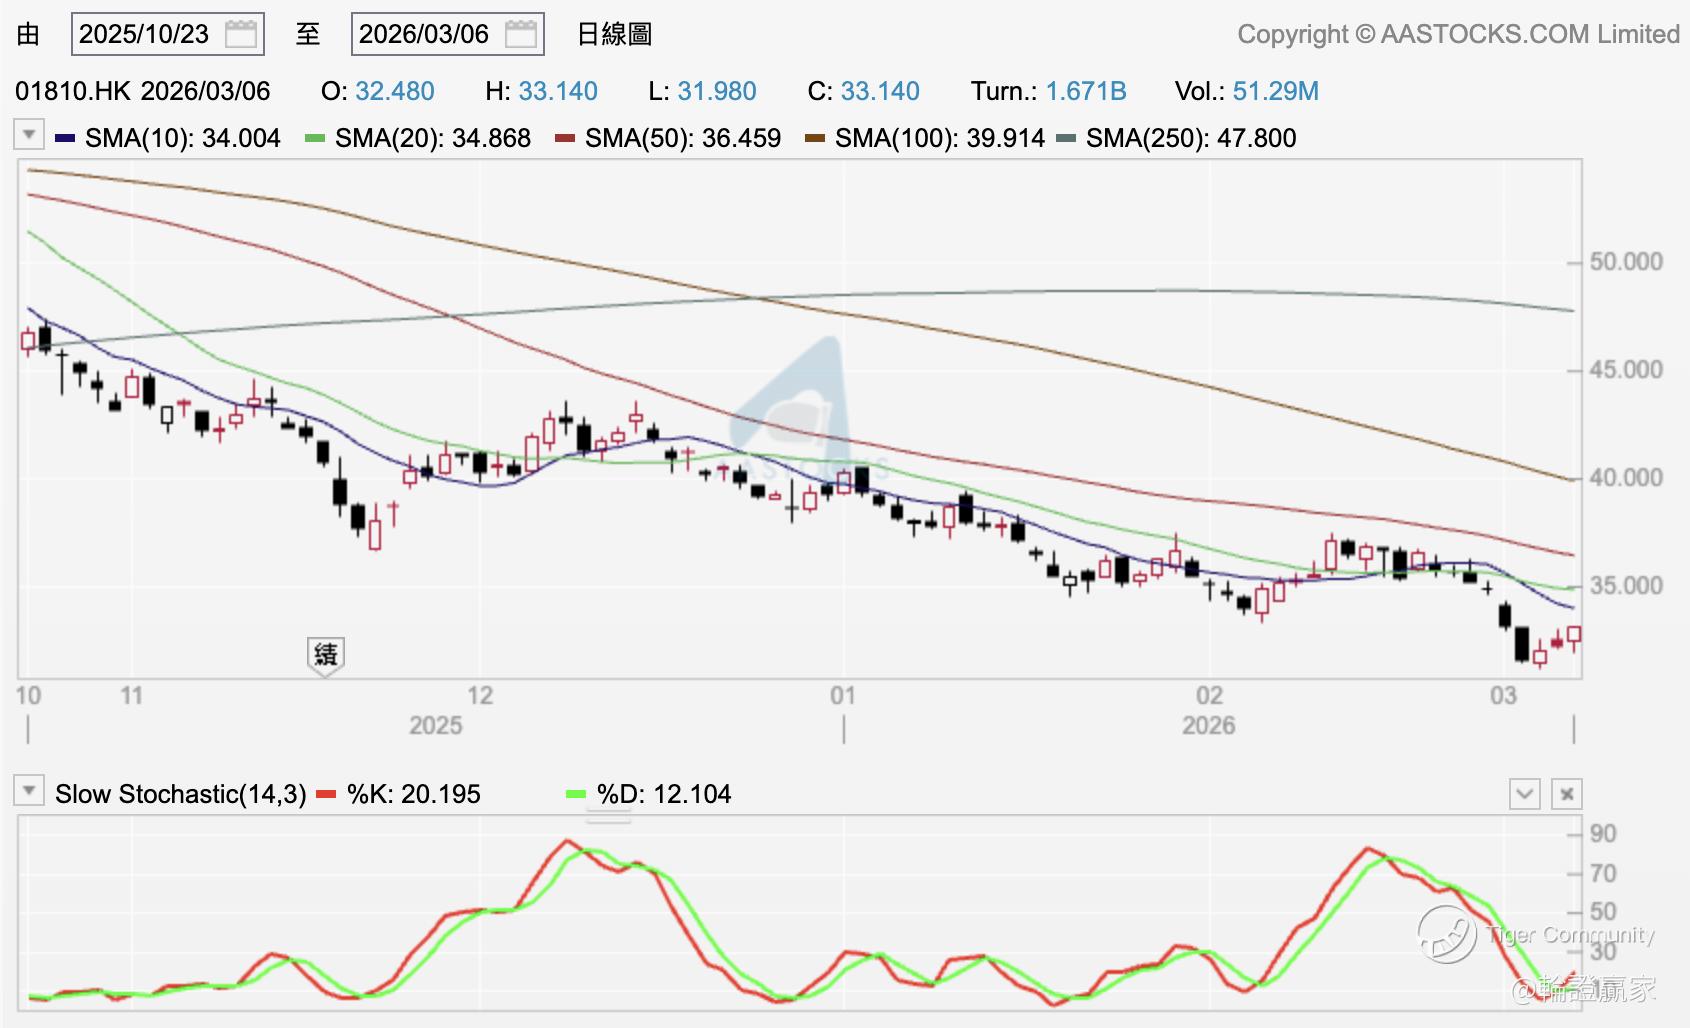Open the start date calendar picker icon
Screen dimensions: 1690x1028
[241, 34]
